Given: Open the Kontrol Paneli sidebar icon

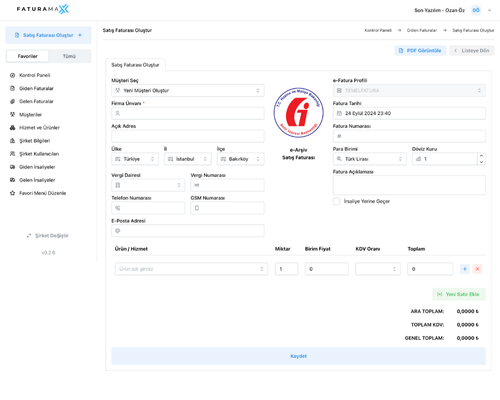Looking at the screenshot, I should tap(13, 75).
